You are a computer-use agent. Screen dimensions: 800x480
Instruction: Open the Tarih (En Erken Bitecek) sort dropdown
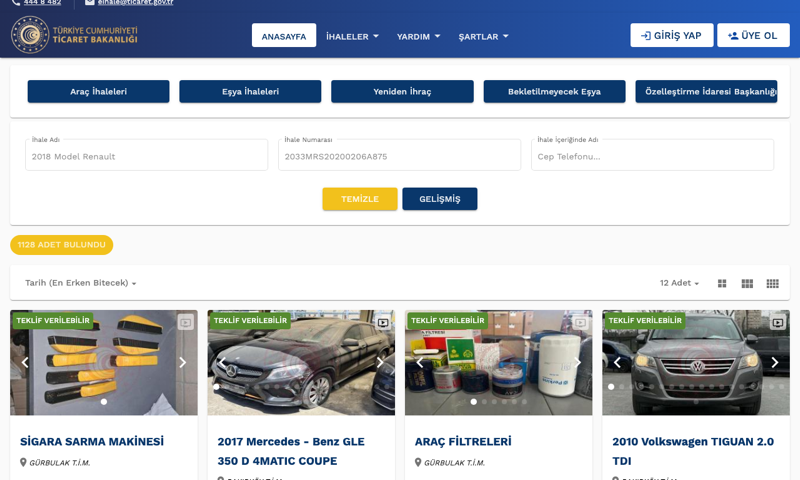coord(81,283)
